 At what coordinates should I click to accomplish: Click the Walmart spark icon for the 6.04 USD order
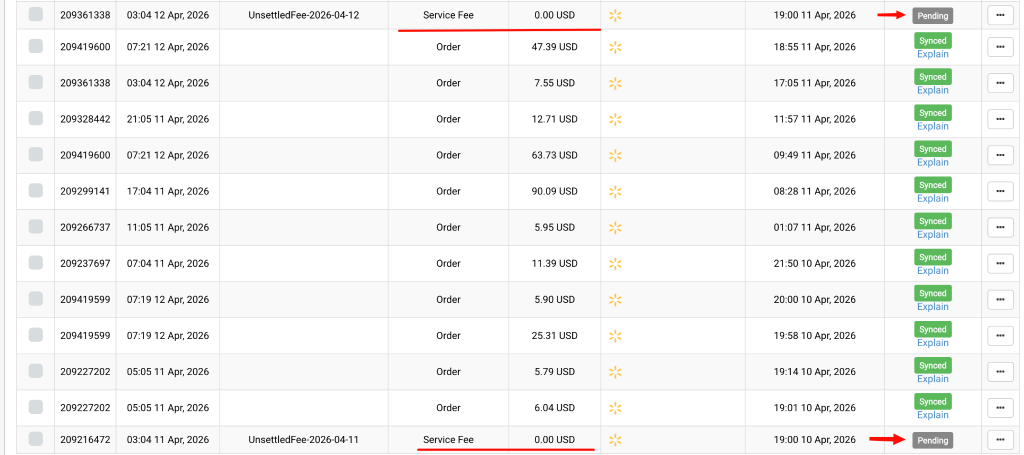[616, 407]
